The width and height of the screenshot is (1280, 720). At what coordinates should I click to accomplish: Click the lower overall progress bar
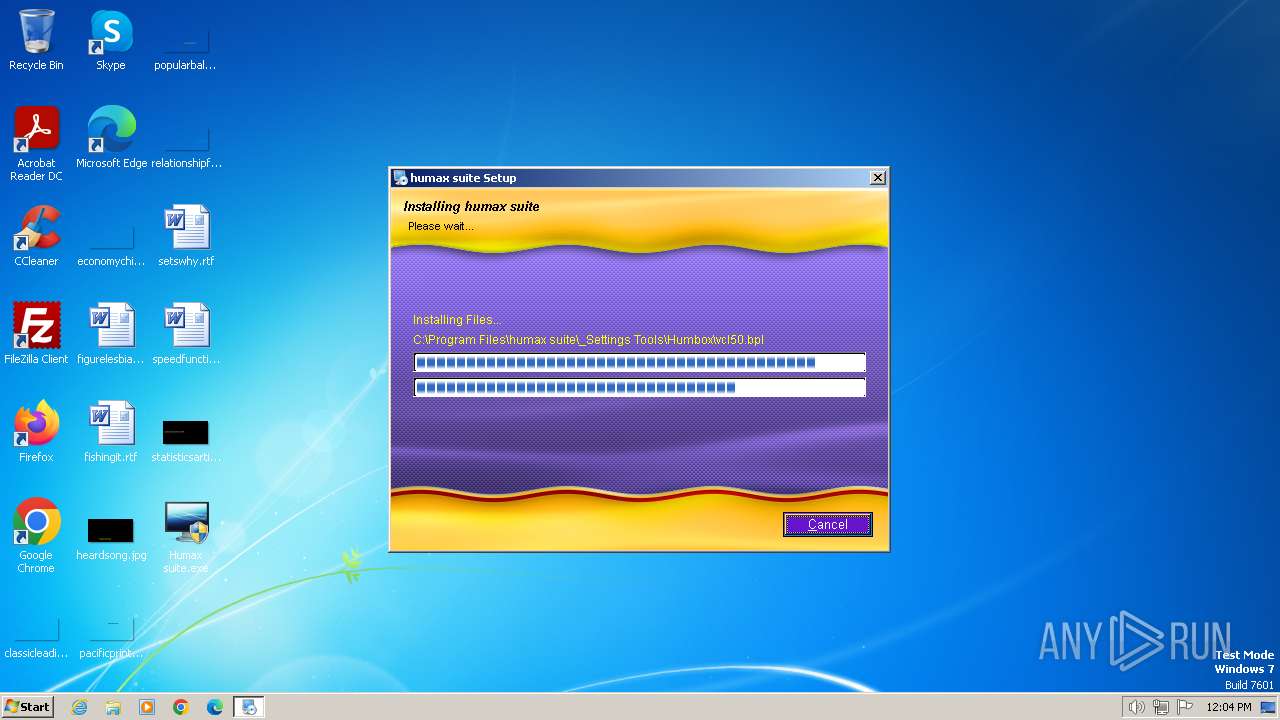coord(640,387)
